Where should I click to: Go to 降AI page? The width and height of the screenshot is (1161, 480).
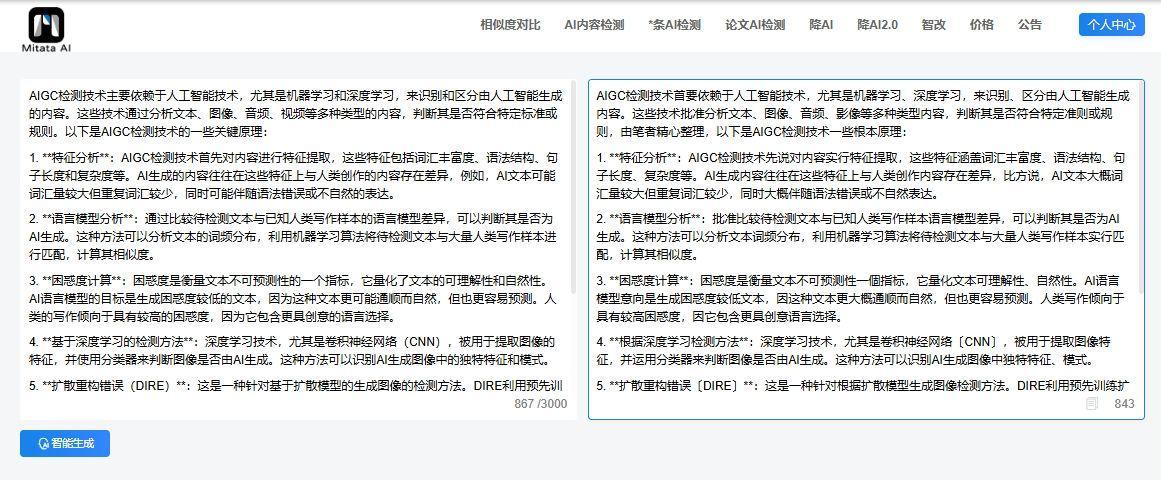(x=821, y=24)
